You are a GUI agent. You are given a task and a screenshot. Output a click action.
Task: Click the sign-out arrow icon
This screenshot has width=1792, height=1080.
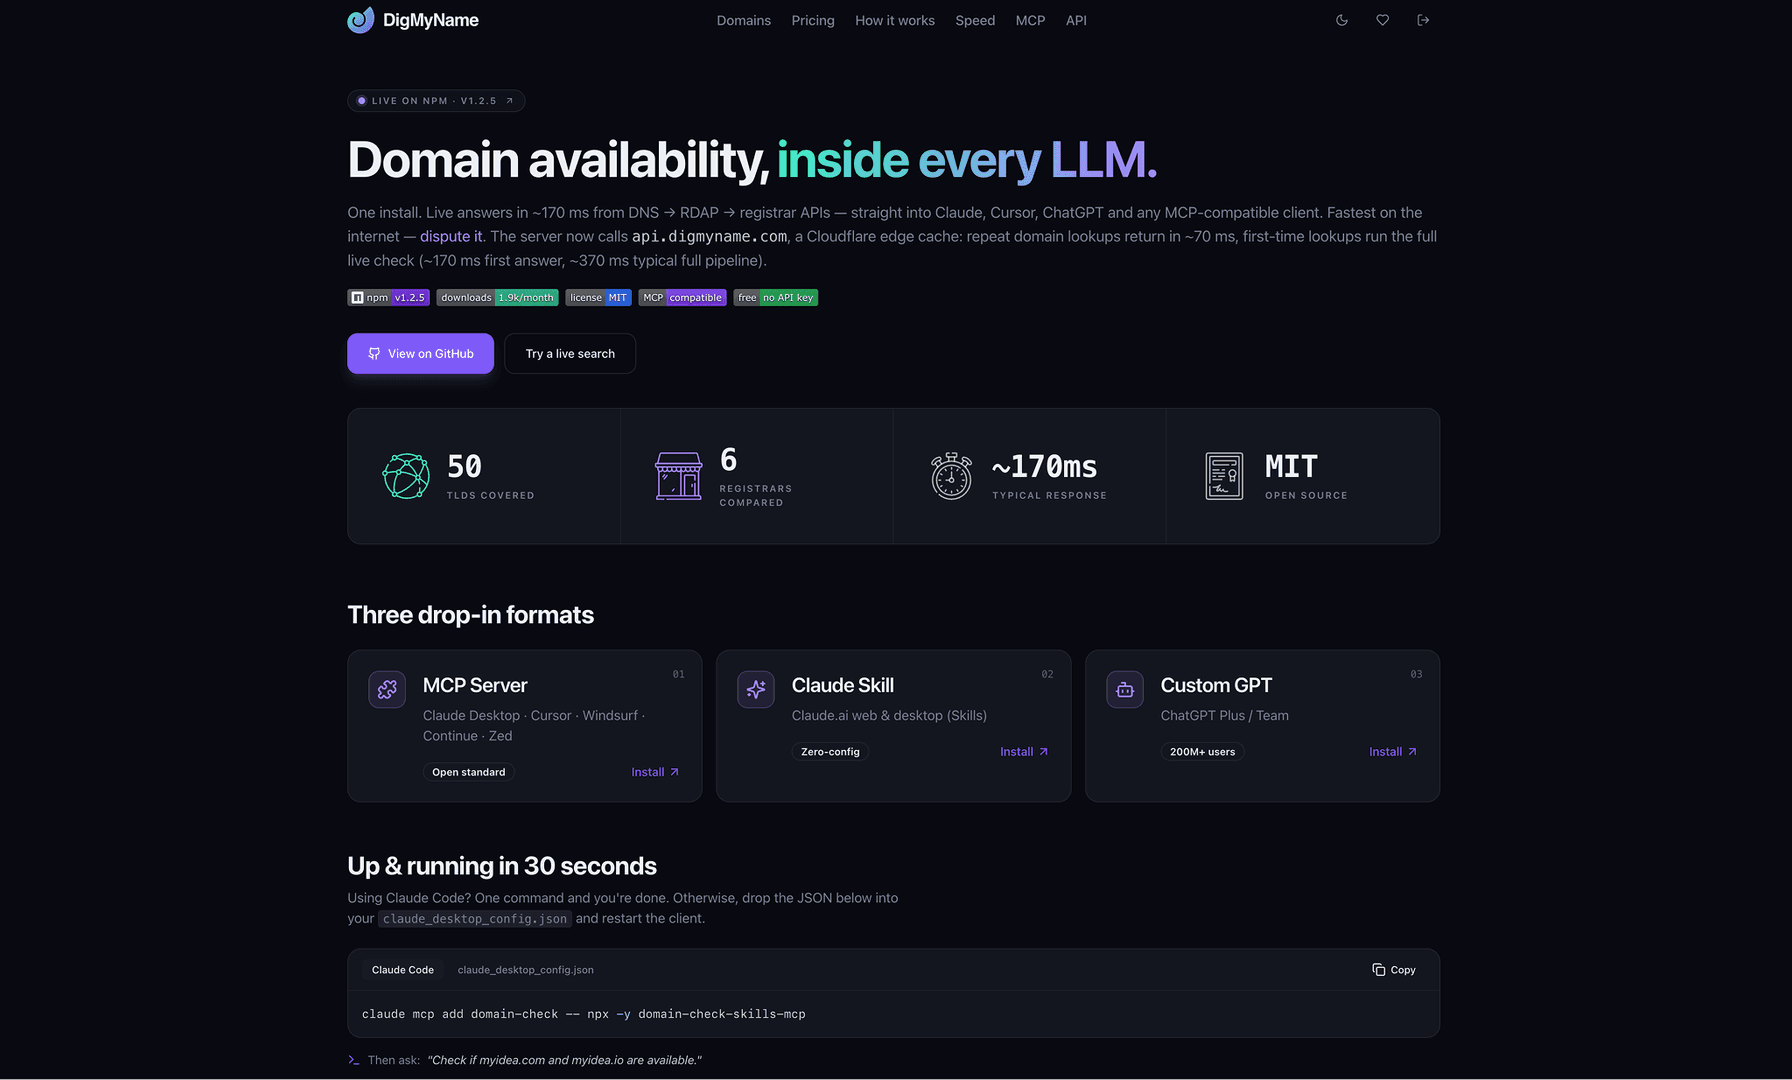(1423, 20)
